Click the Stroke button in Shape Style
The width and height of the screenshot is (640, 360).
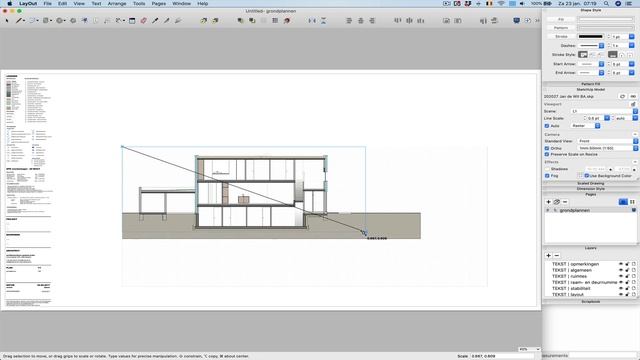click(x=561, y=36)
